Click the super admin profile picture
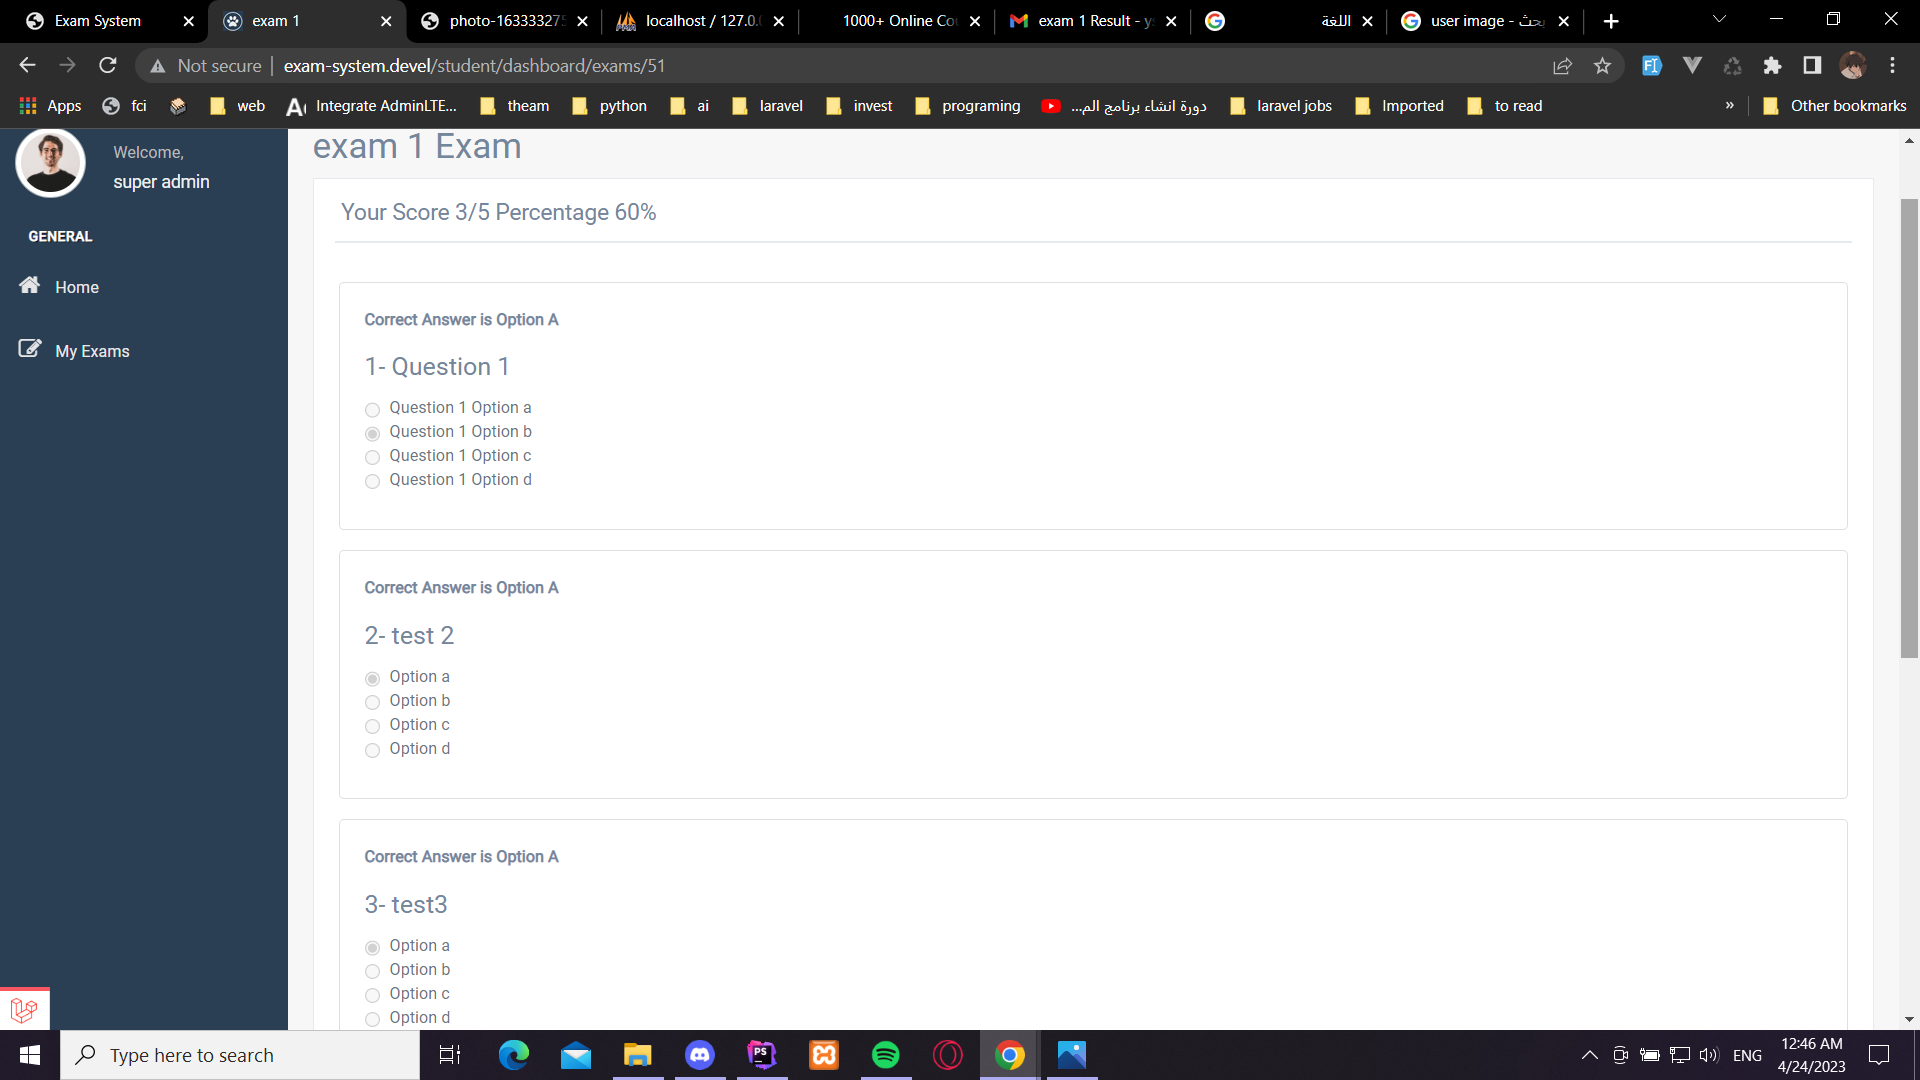 [50, 163]
